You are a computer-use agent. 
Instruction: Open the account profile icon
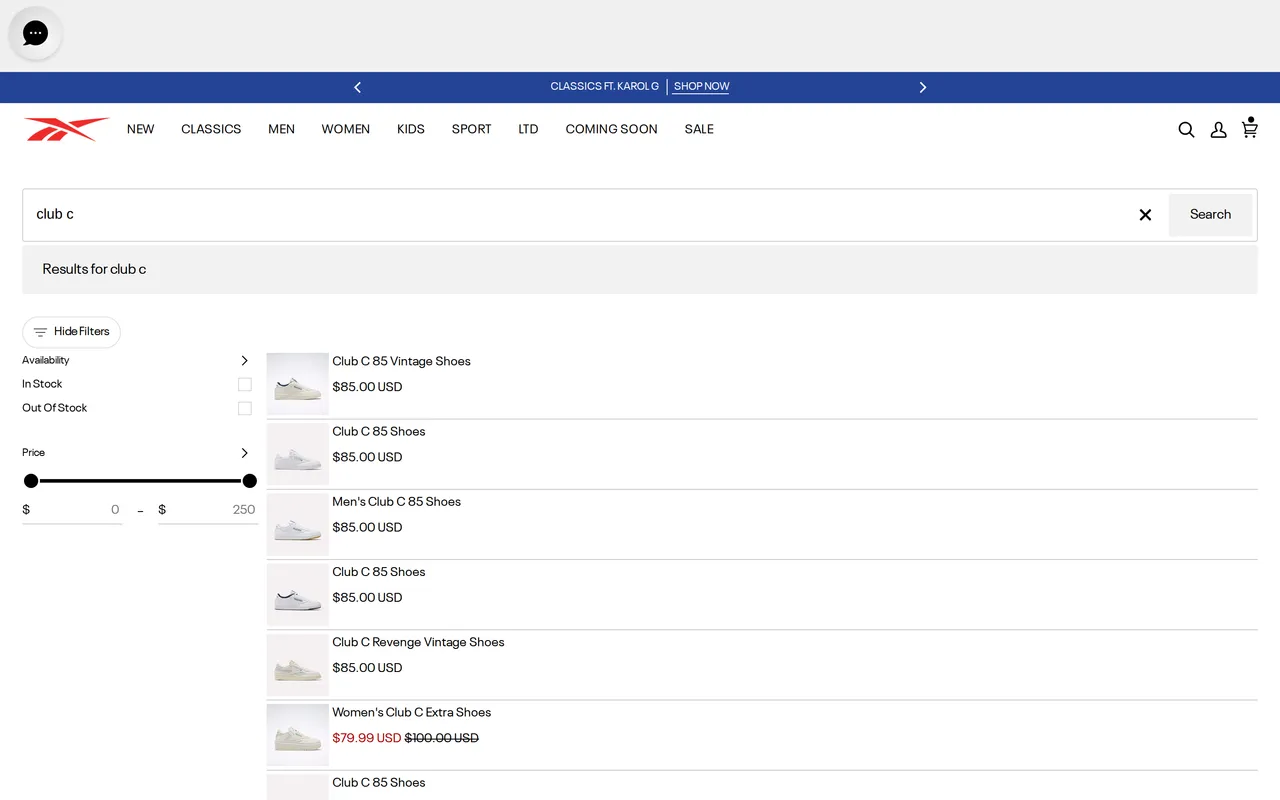coord(1218,129)
